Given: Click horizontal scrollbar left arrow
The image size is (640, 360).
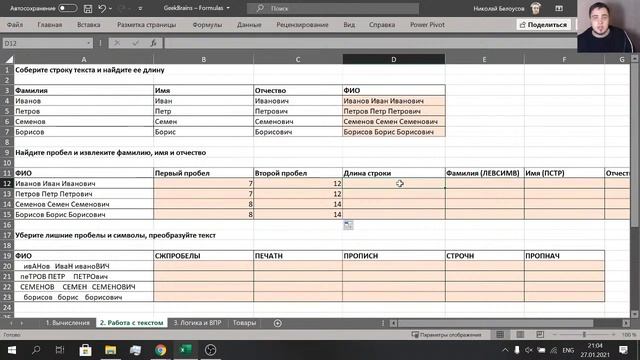Looking at the screenshot, I should [x=393, y=323].
